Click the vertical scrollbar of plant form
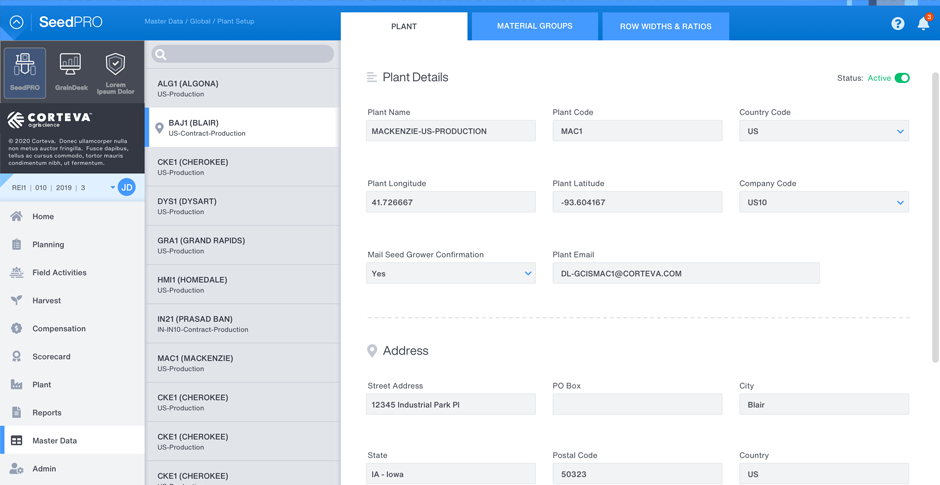The width and height of the screenshot is (940, 485). pyautogui.click(x=935, y=217)
